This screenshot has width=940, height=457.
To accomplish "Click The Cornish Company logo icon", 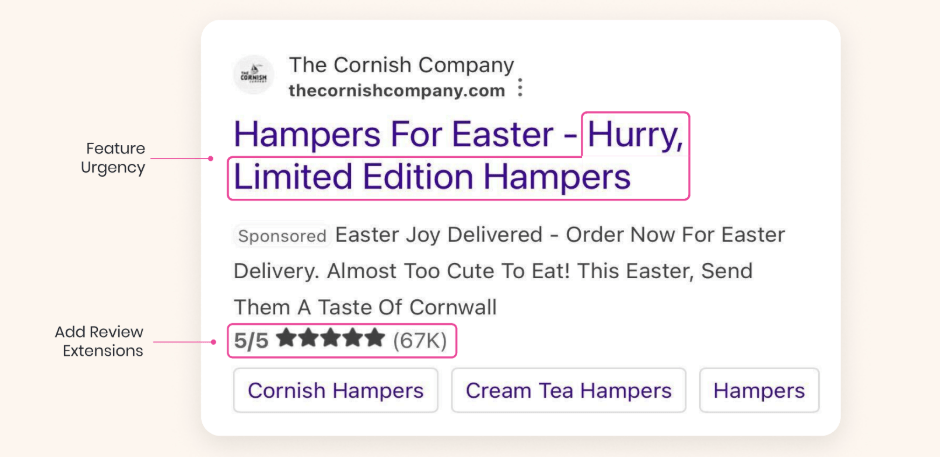I will point(253,76).
